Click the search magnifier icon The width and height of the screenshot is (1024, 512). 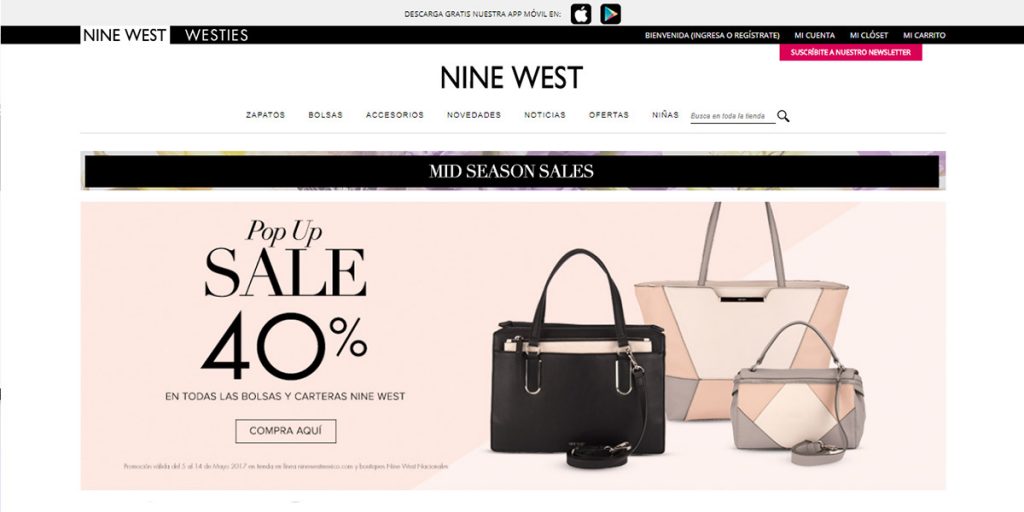point(783,116)
